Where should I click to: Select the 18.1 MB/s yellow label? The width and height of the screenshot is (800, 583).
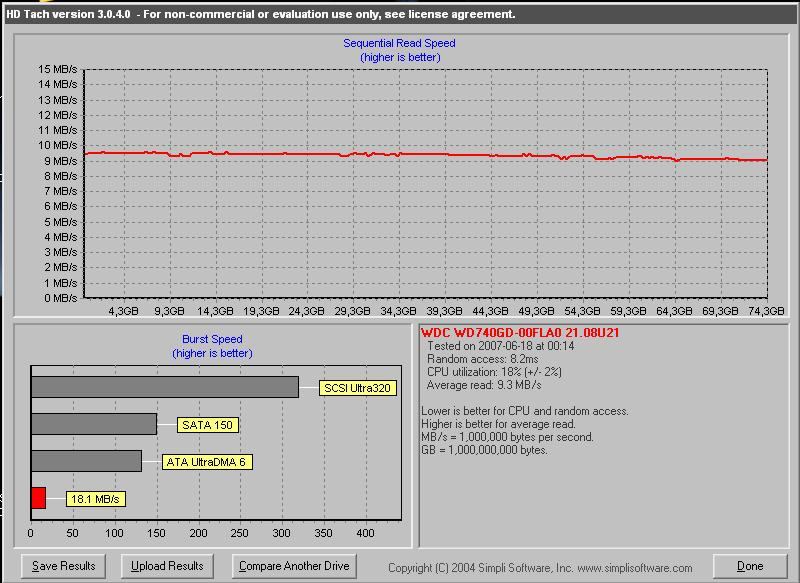[95, 499]
